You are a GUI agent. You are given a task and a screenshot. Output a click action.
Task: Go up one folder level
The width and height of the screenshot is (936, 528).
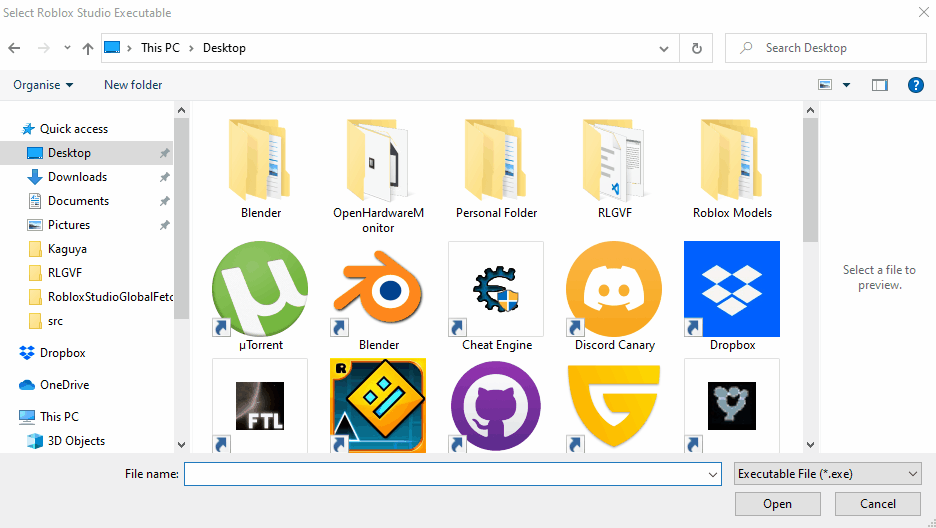click(x=88, y=48)
